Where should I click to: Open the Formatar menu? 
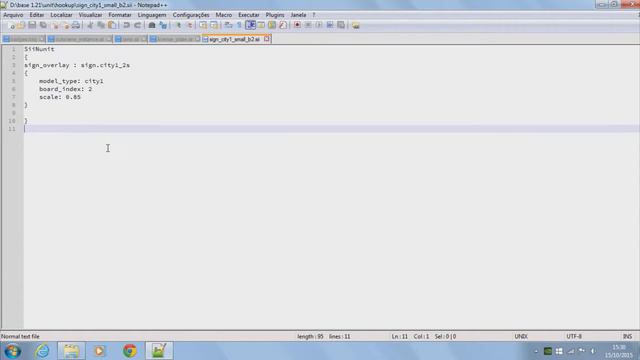pos(120,15)
